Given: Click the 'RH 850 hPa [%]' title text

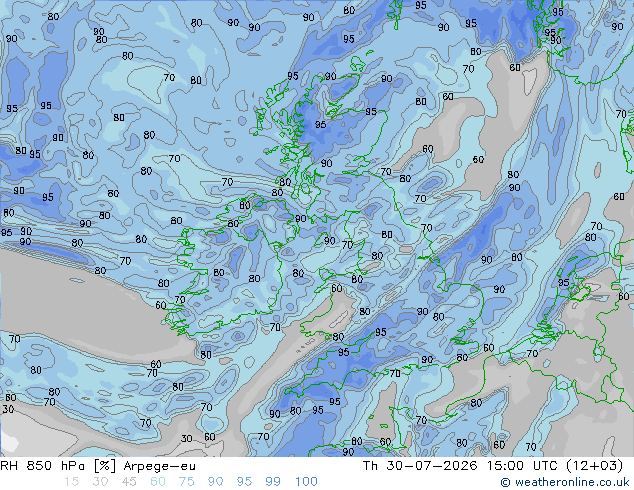Looking at the screenshot, I should coord(58,466).
